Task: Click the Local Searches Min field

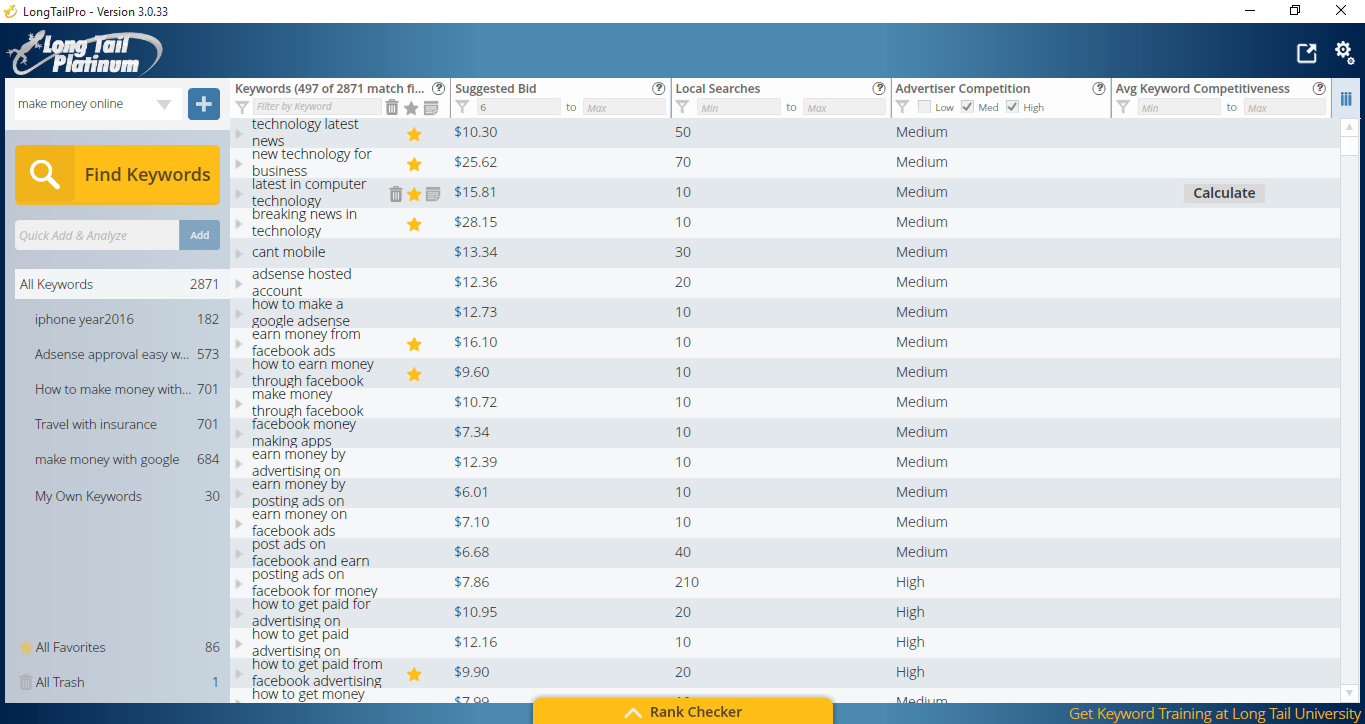Action: click(738, 107)
